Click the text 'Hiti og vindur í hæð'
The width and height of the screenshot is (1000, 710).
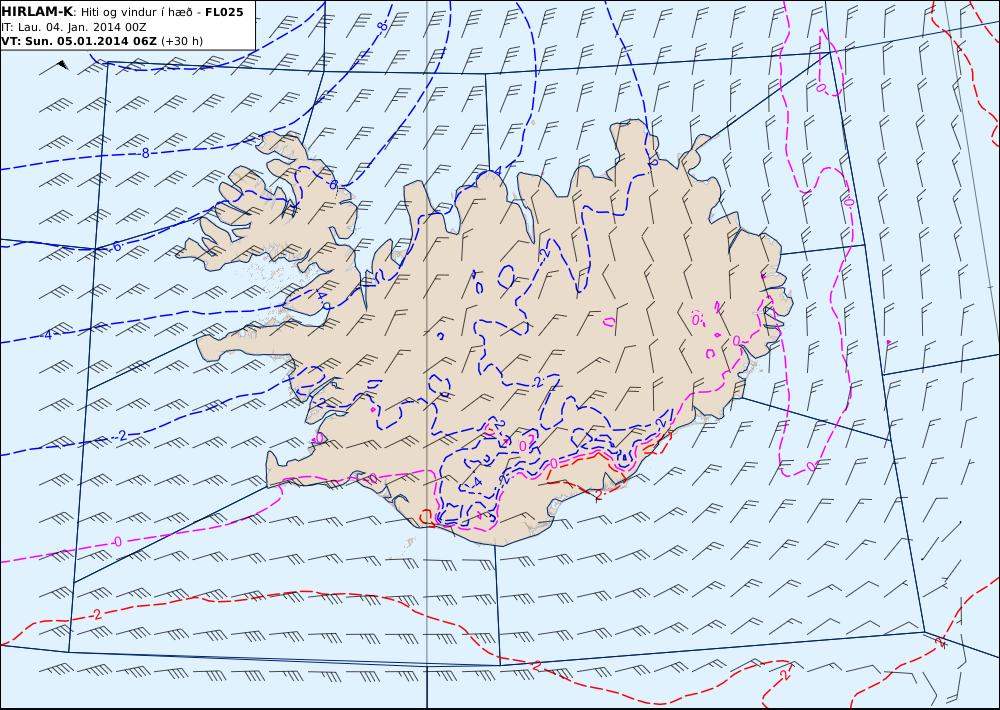[135, 12]
